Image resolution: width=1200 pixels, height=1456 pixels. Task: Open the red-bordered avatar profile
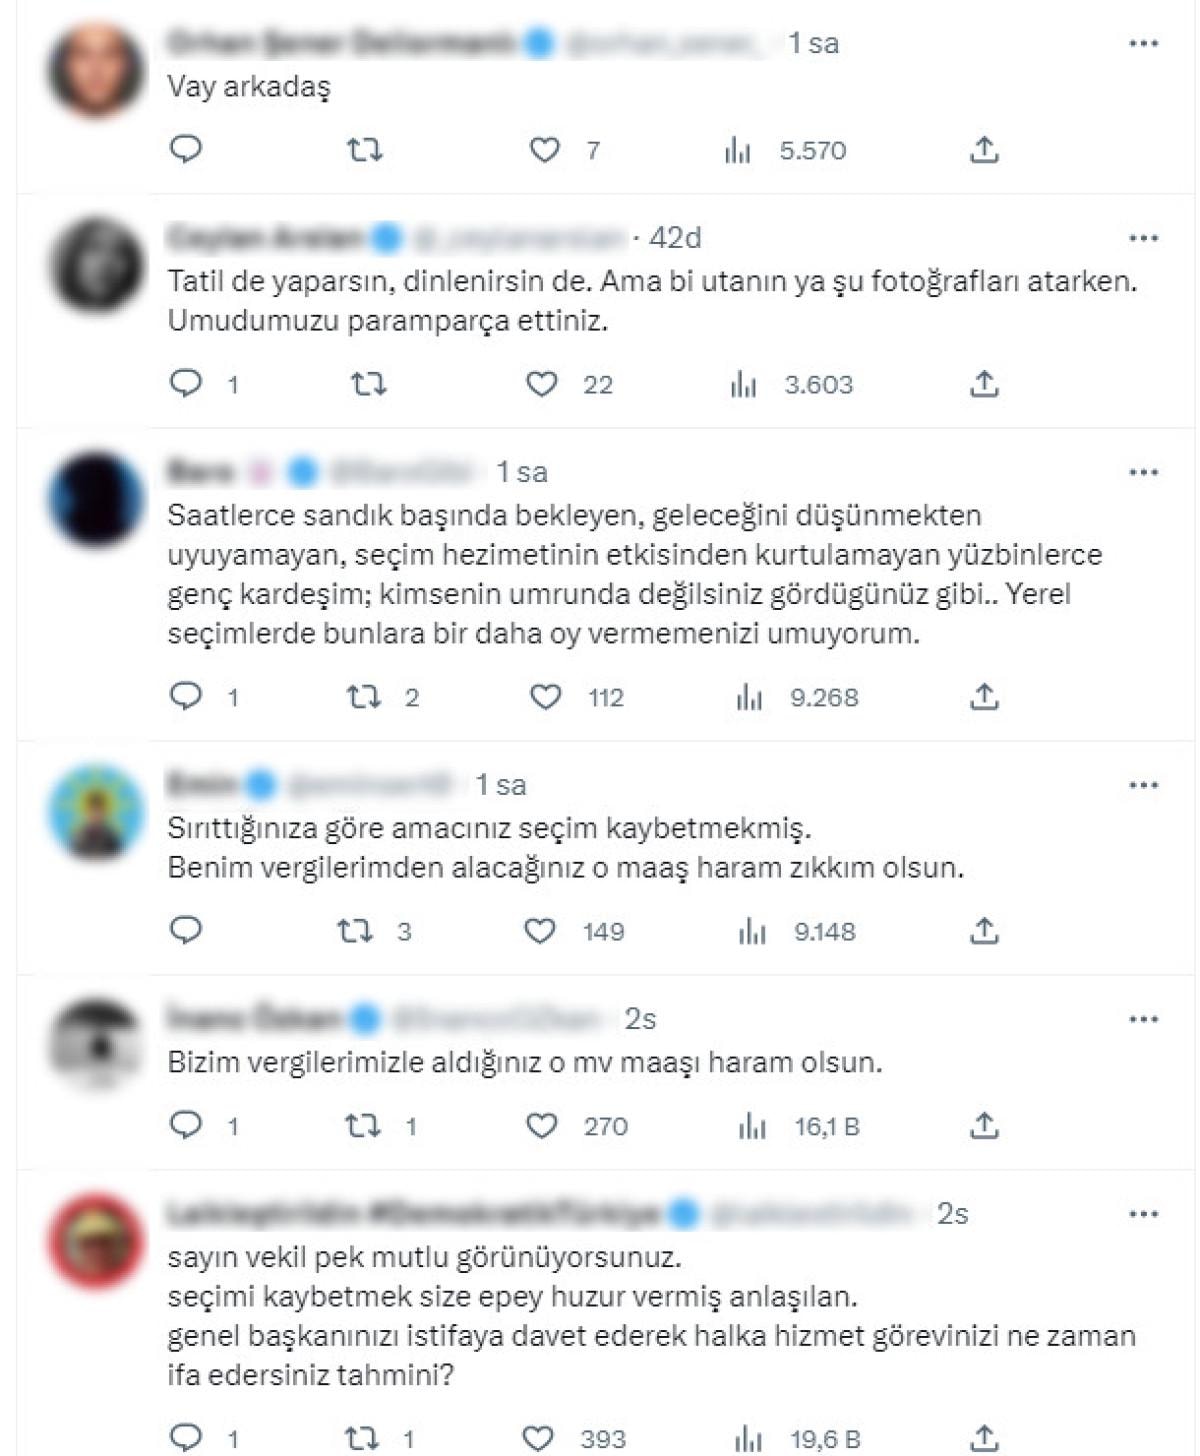click(x=96, y=1241)
